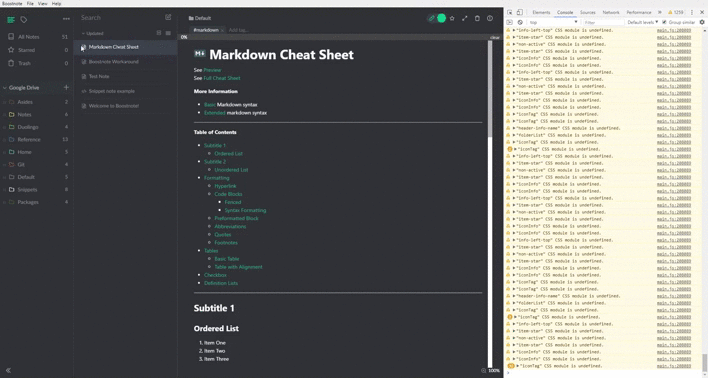Open the Trash section in the sidebar
This screenshot has width=708, height=378.
tap(37, 63)
